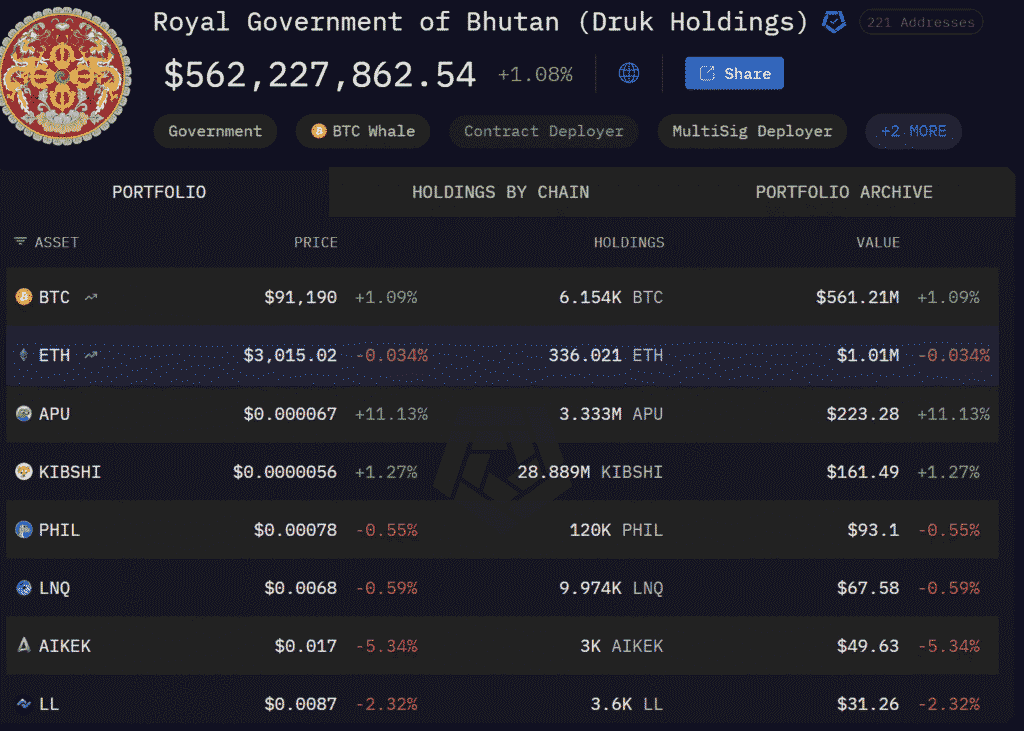Open the asset filter icon in the header
The height and width of the screenshot is (731, 1024).
[x=20, y=242]
